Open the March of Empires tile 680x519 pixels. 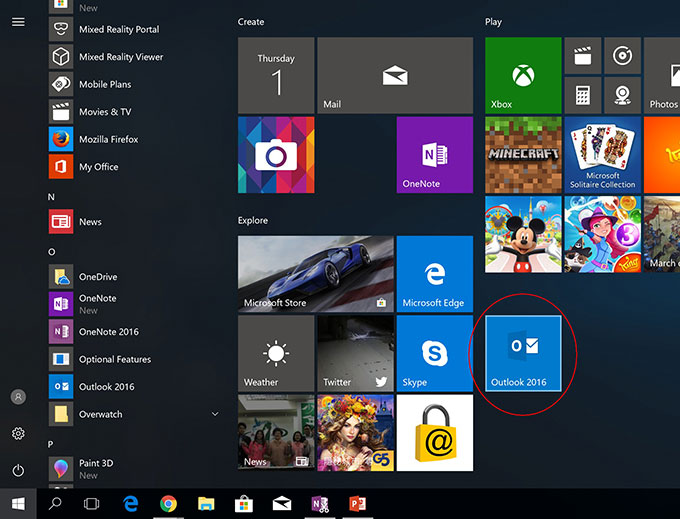pos(662,235)
